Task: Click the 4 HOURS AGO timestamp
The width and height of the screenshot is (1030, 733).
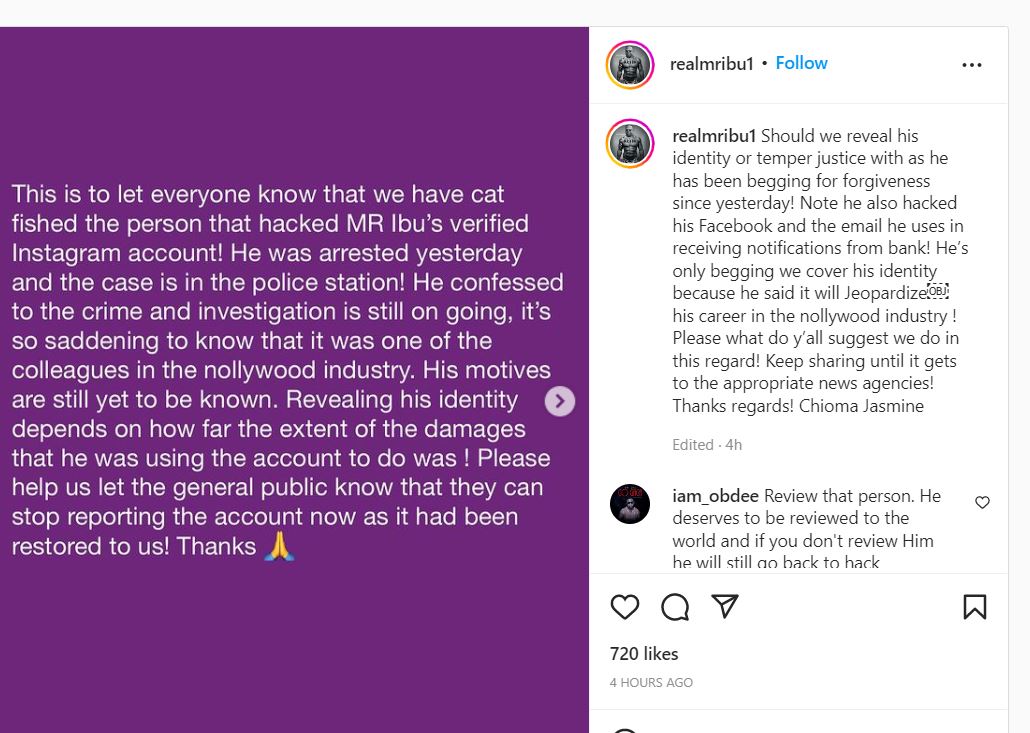Action: (x=651, y=683)
